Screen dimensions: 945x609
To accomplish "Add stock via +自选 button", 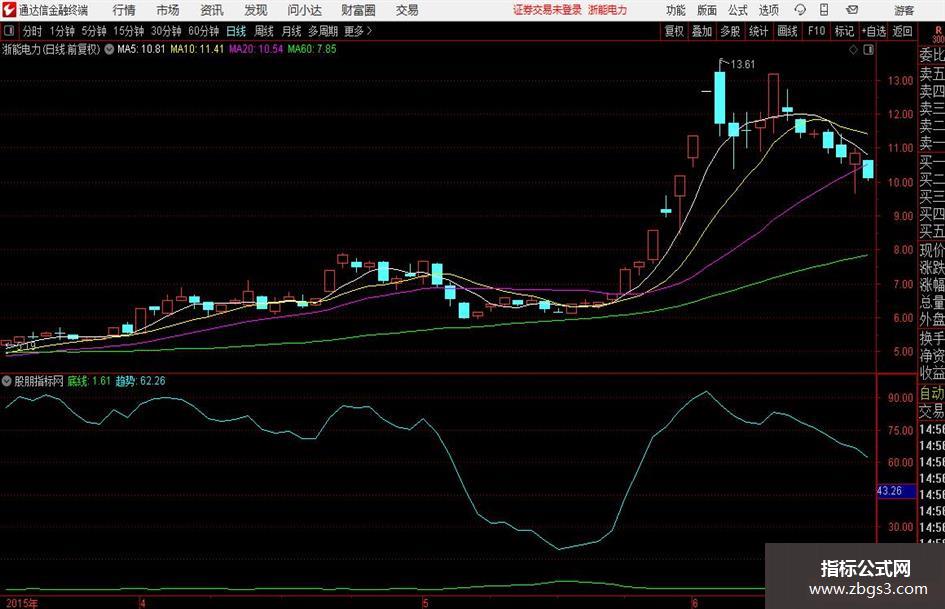I will 873,31.
